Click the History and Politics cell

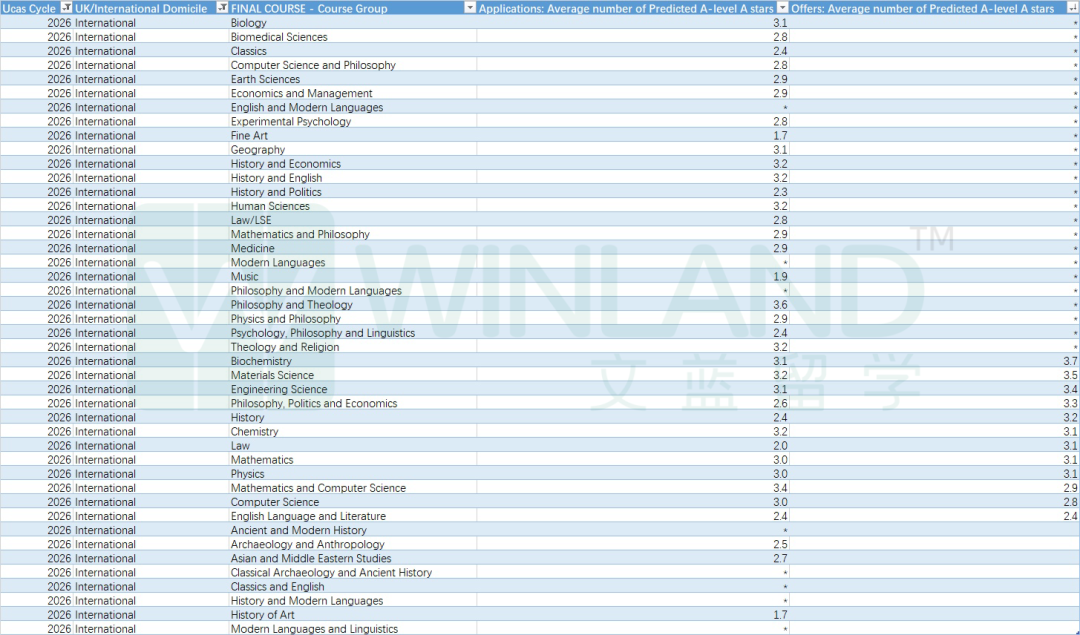[x=353, y=192]
